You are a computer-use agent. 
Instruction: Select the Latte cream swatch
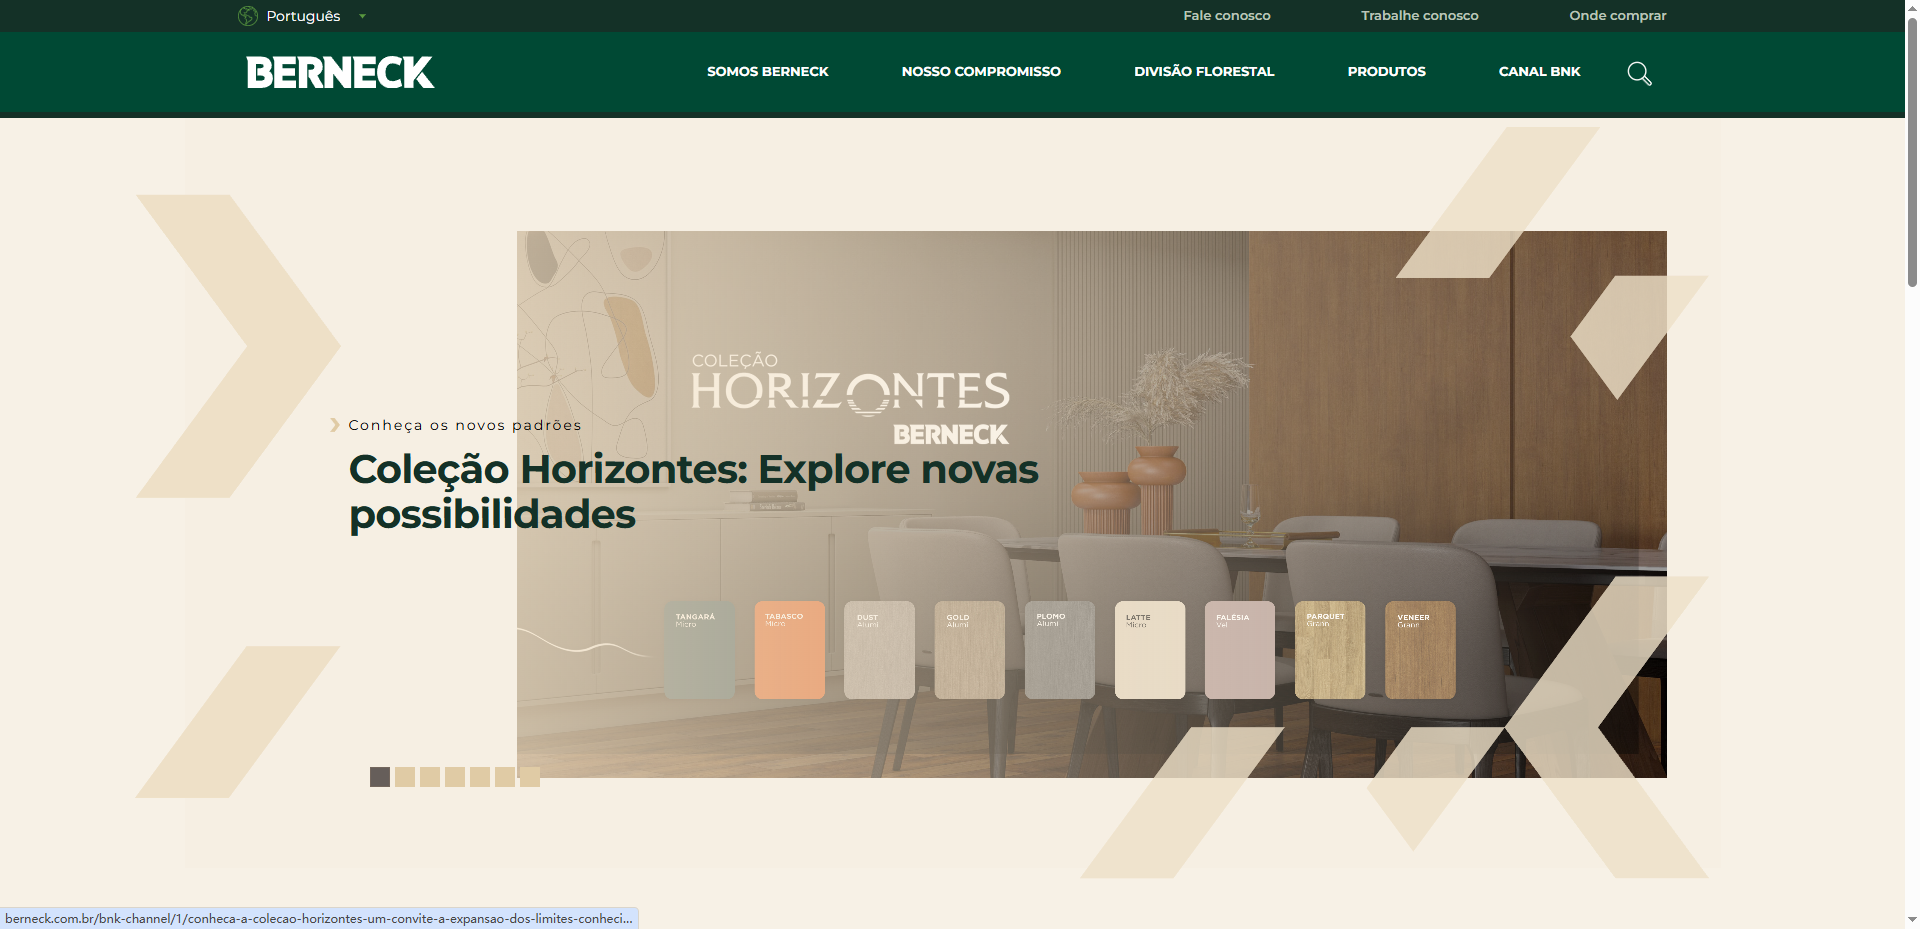point(1149,650)
